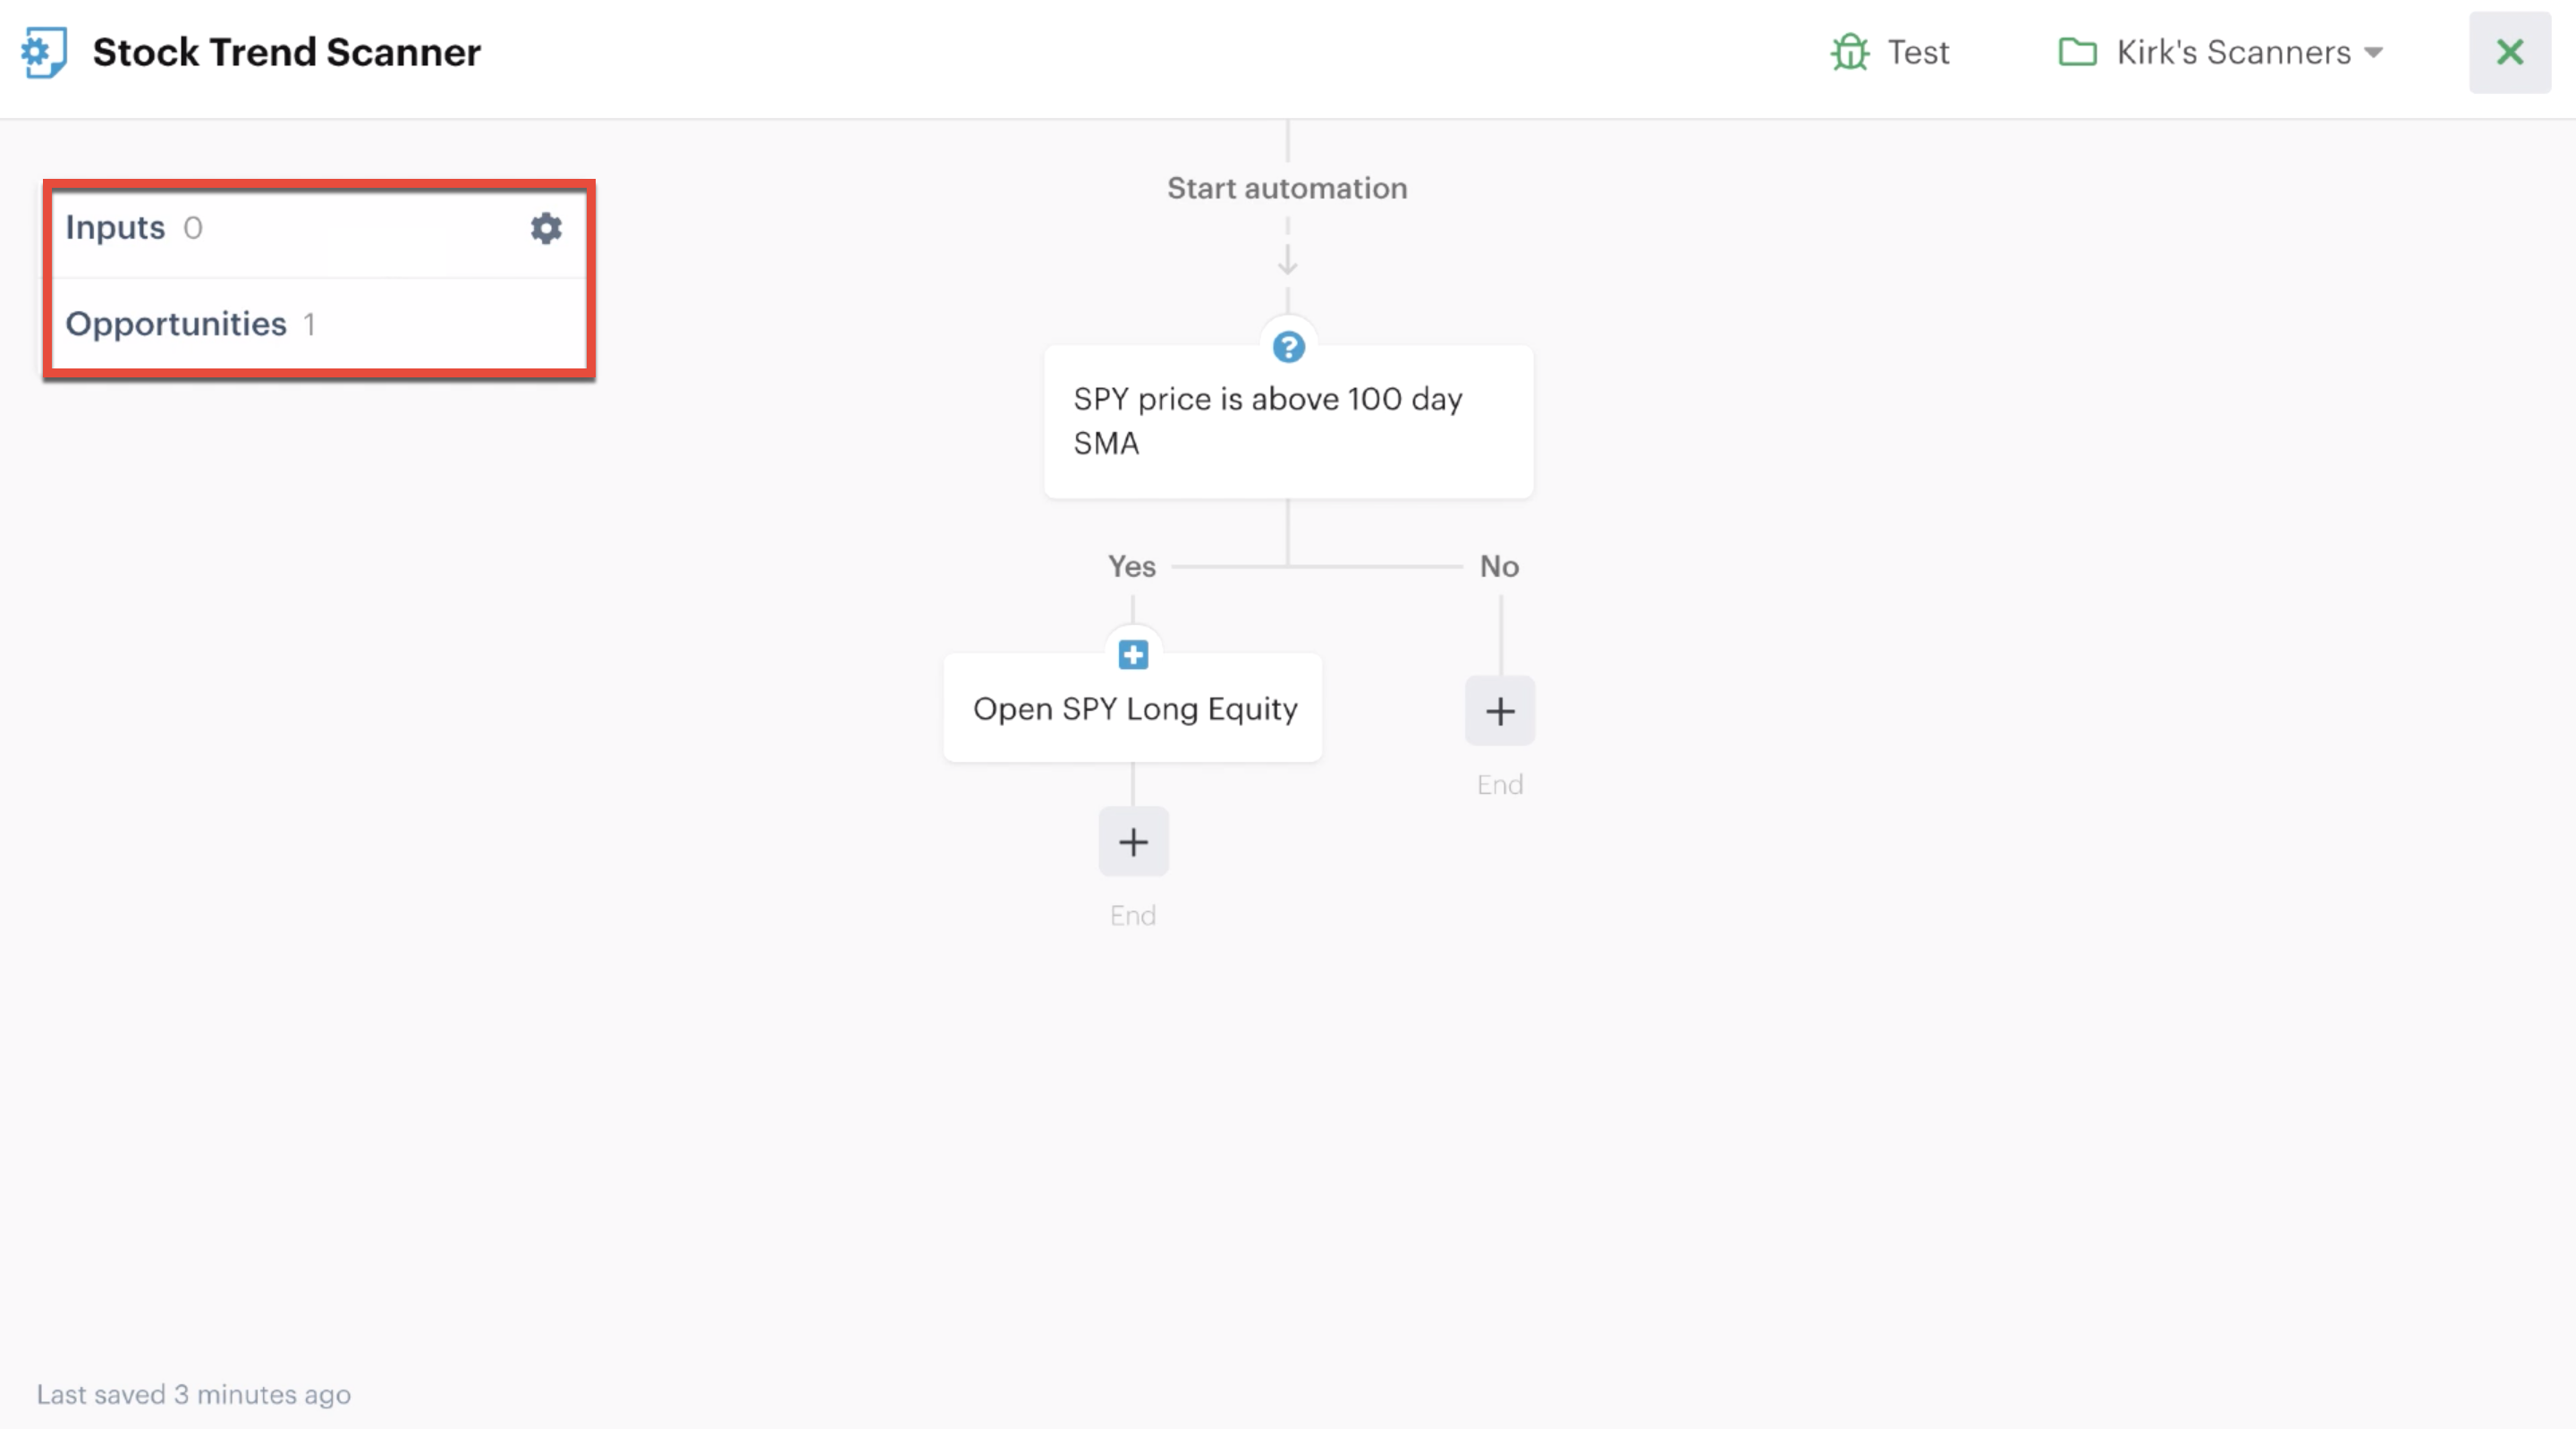Open Inputs settings gear icon
Image resolution: width=2576 pixels, height=1429 pixels.
546,228
